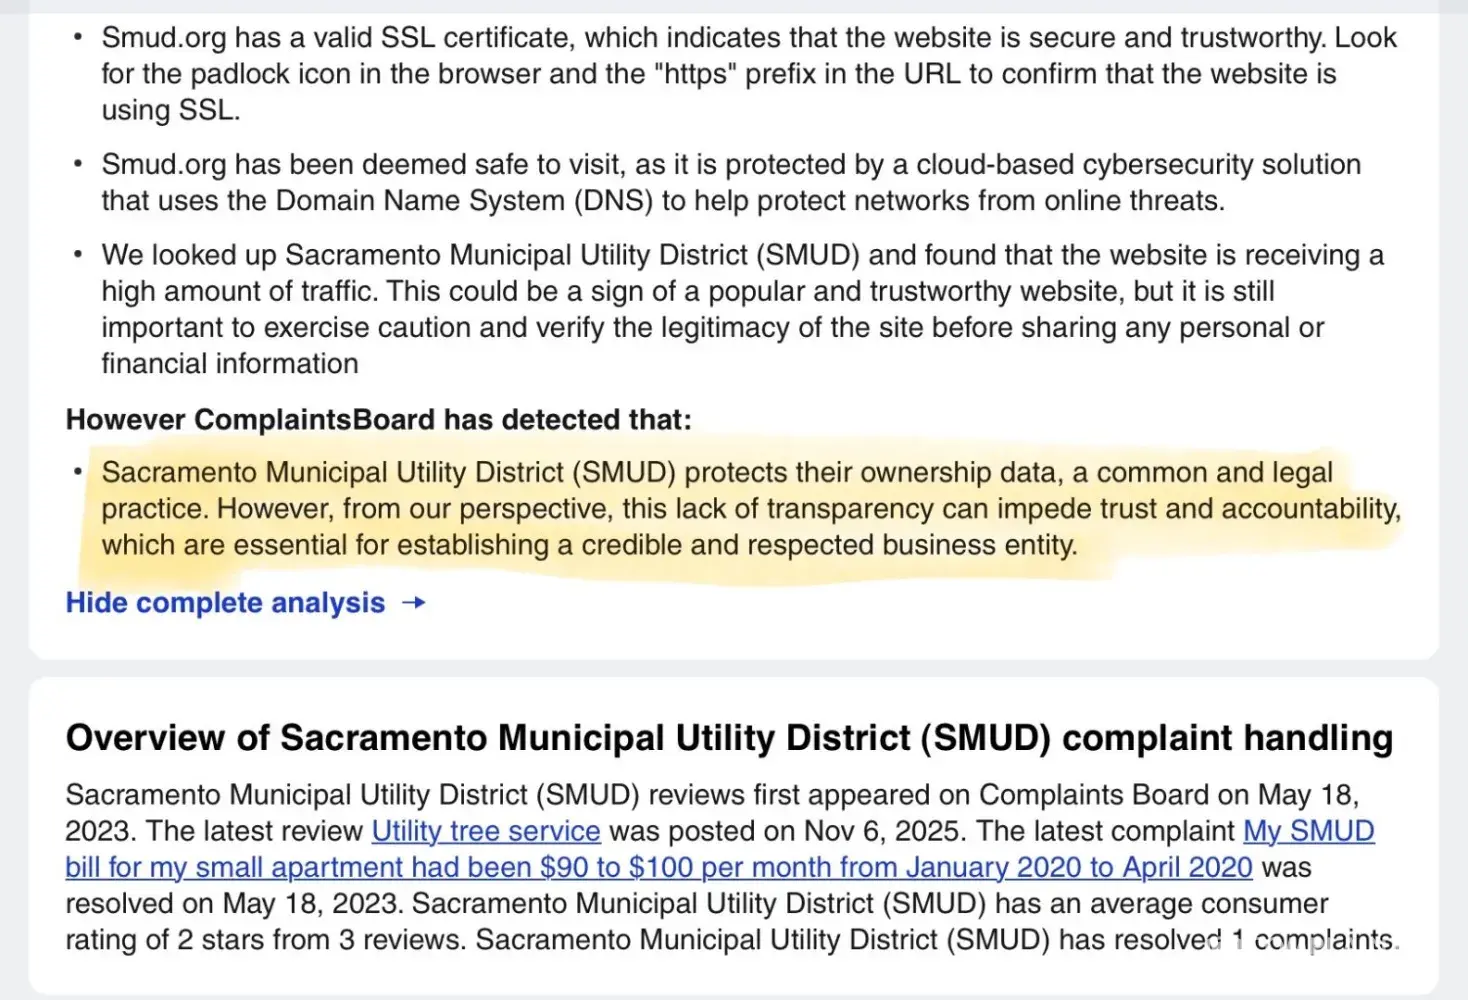This screenshot has width=1468, height=1000.
Task: Click the However ComplaintsBoard has detected heading
Action: (x=378, y=420)
